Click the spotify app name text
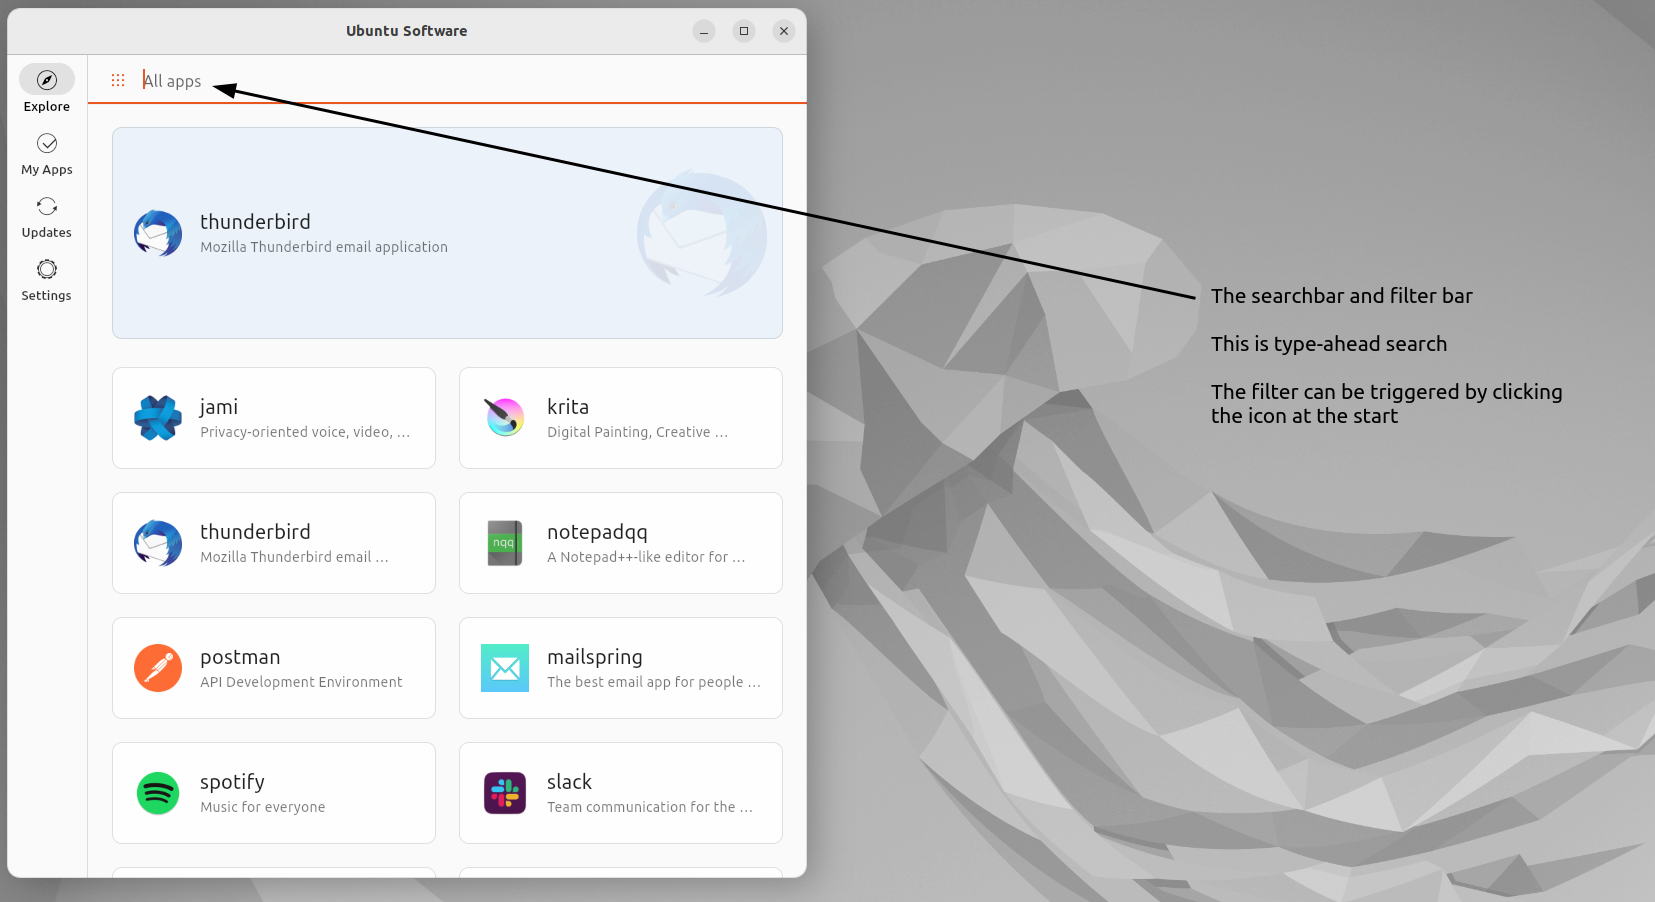Image resolution: width=1655 pixels, height=902 pixels. click(x=232, y=782)
